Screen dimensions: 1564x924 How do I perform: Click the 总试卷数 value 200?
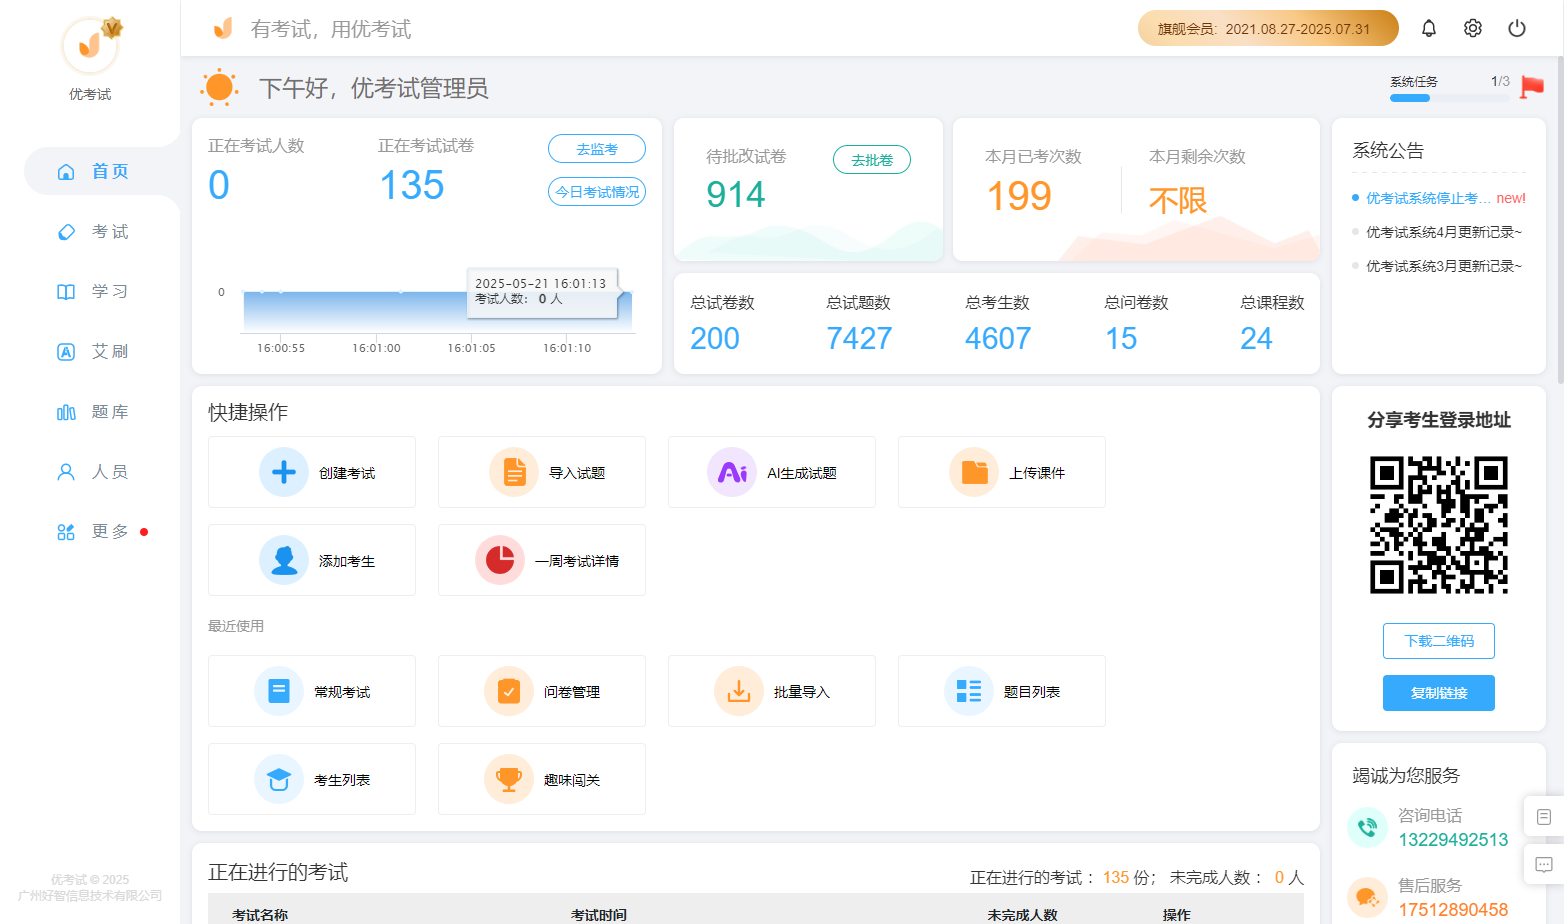pos(715,339)
